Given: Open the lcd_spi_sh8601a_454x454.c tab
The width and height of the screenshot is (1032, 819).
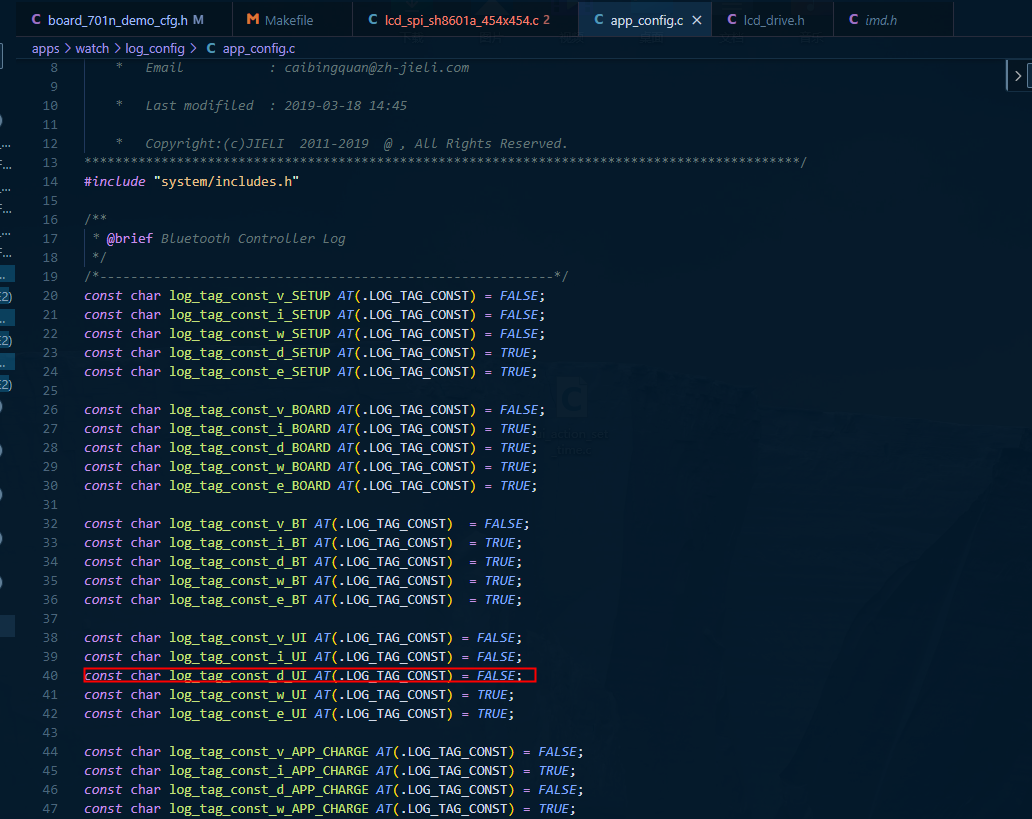Looking at the screenshot, I should (x=461, y=20).
